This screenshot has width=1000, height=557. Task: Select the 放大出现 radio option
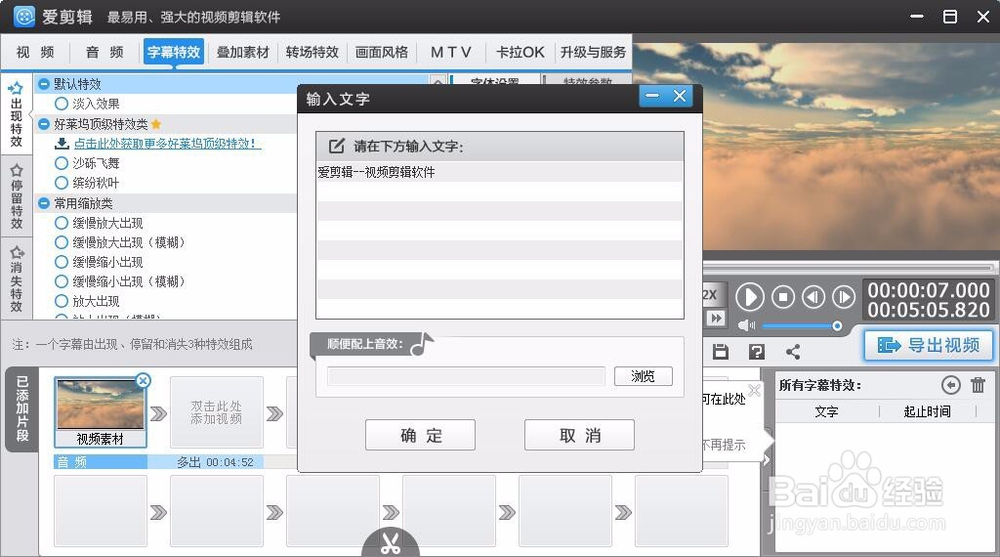[x=61, y=301]
